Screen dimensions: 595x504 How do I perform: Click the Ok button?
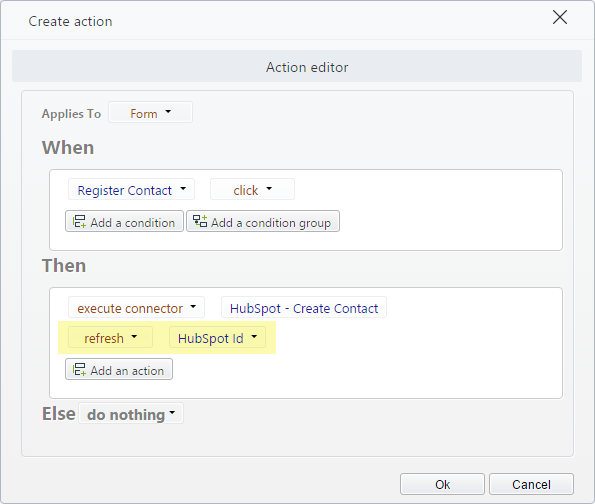point(442,484)
